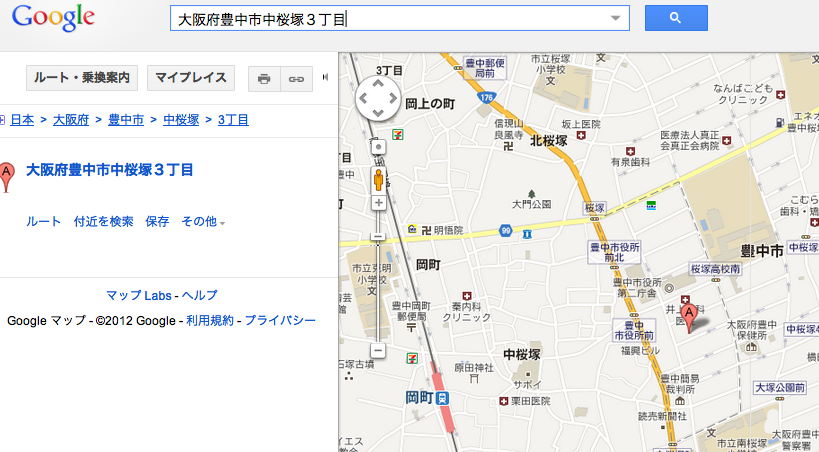Open プライバシー link

[x=280, y=320]
